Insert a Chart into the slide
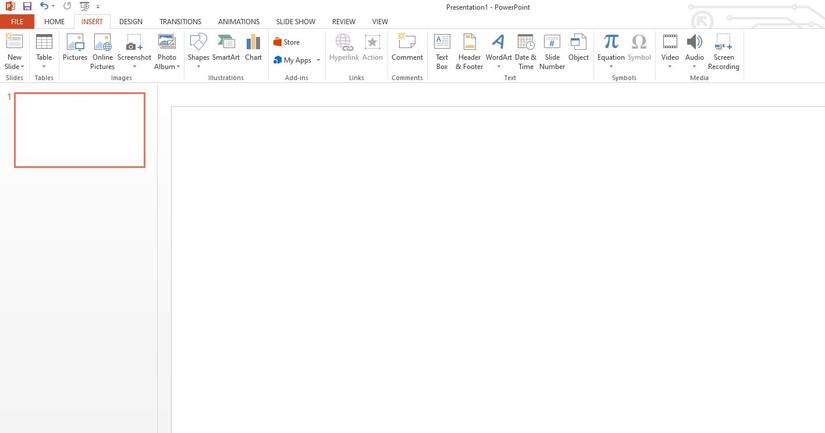Screen dimensions: 825x433 [x=253, y=47]
